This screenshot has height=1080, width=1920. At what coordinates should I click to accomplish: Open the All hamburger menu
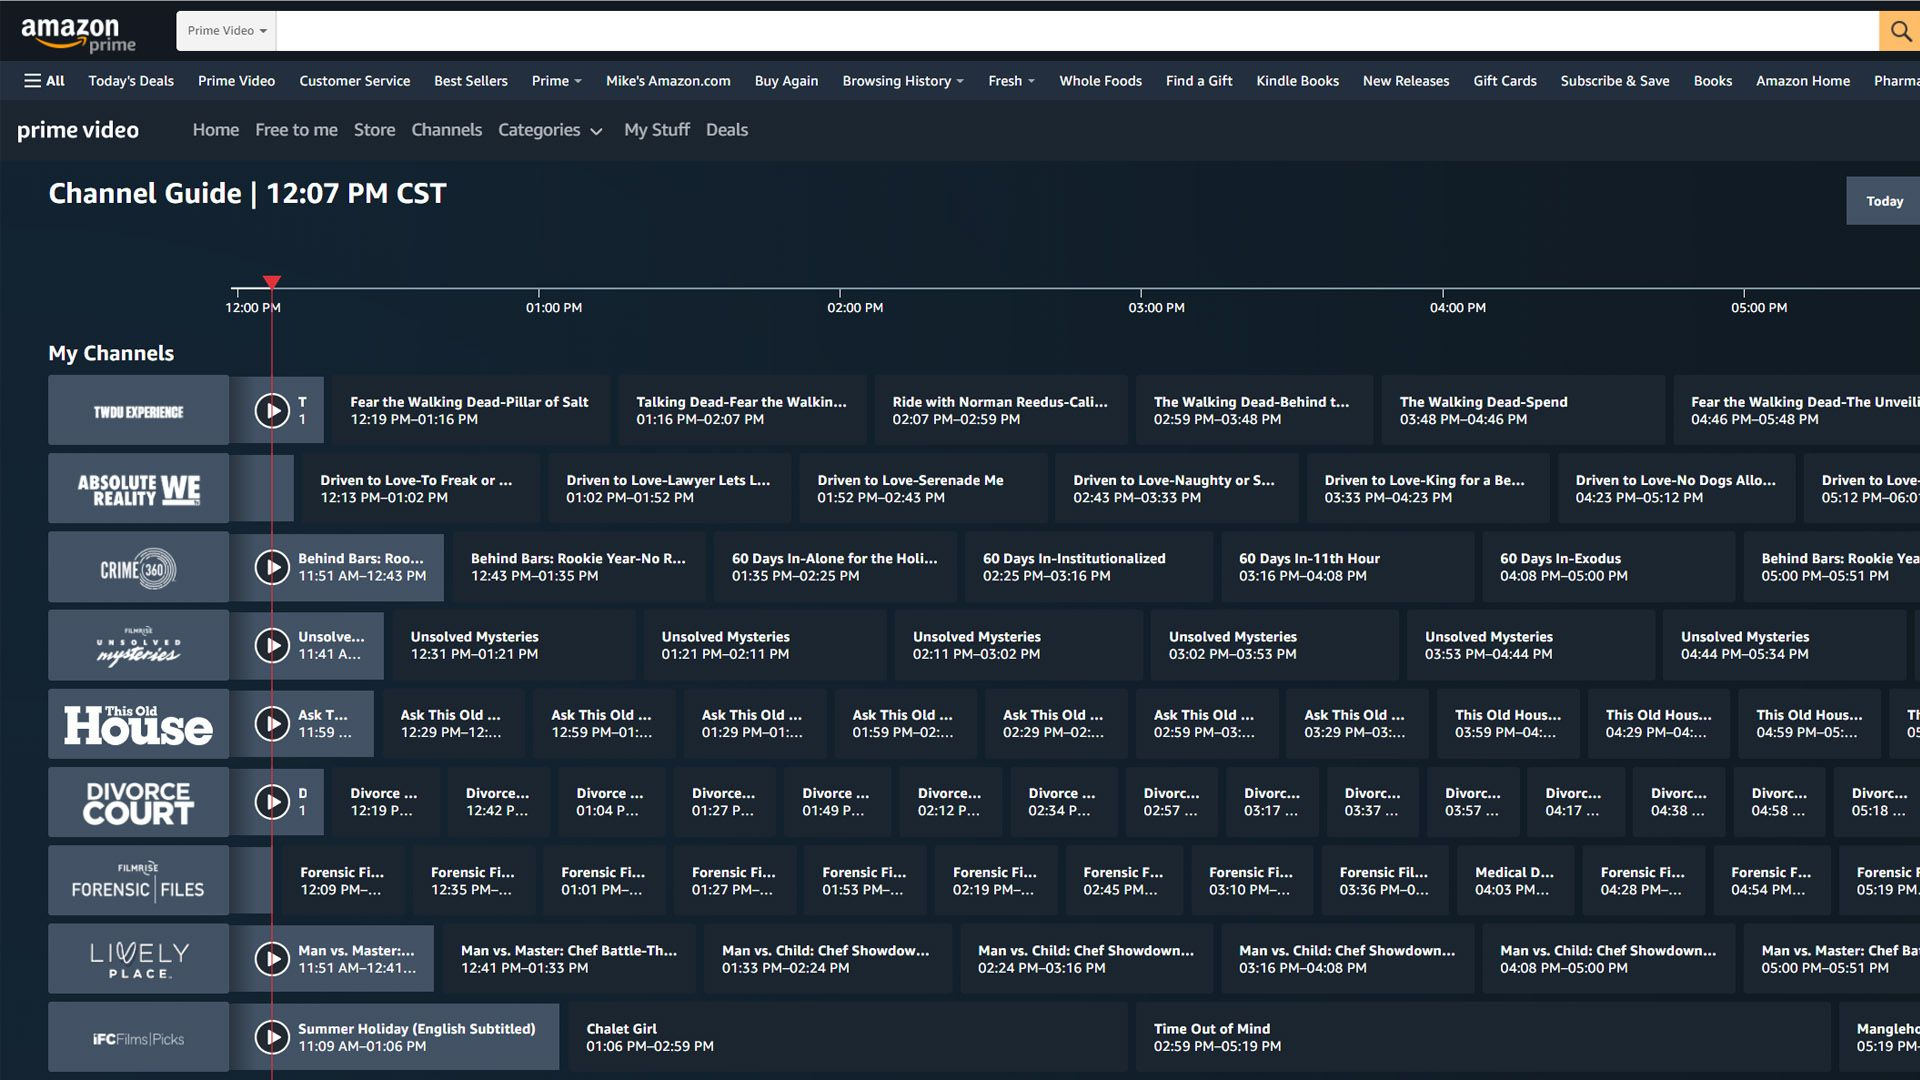coord(44,81)
